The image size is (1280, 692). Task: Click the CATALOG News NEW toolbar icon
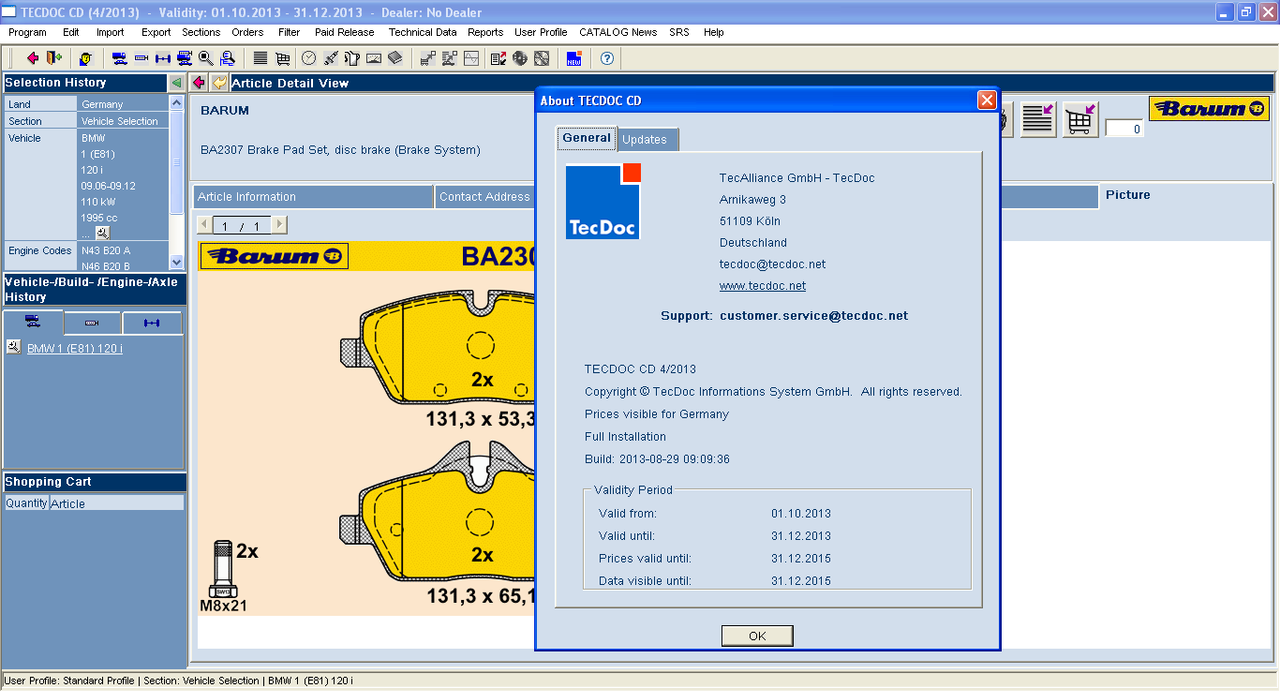574,58
